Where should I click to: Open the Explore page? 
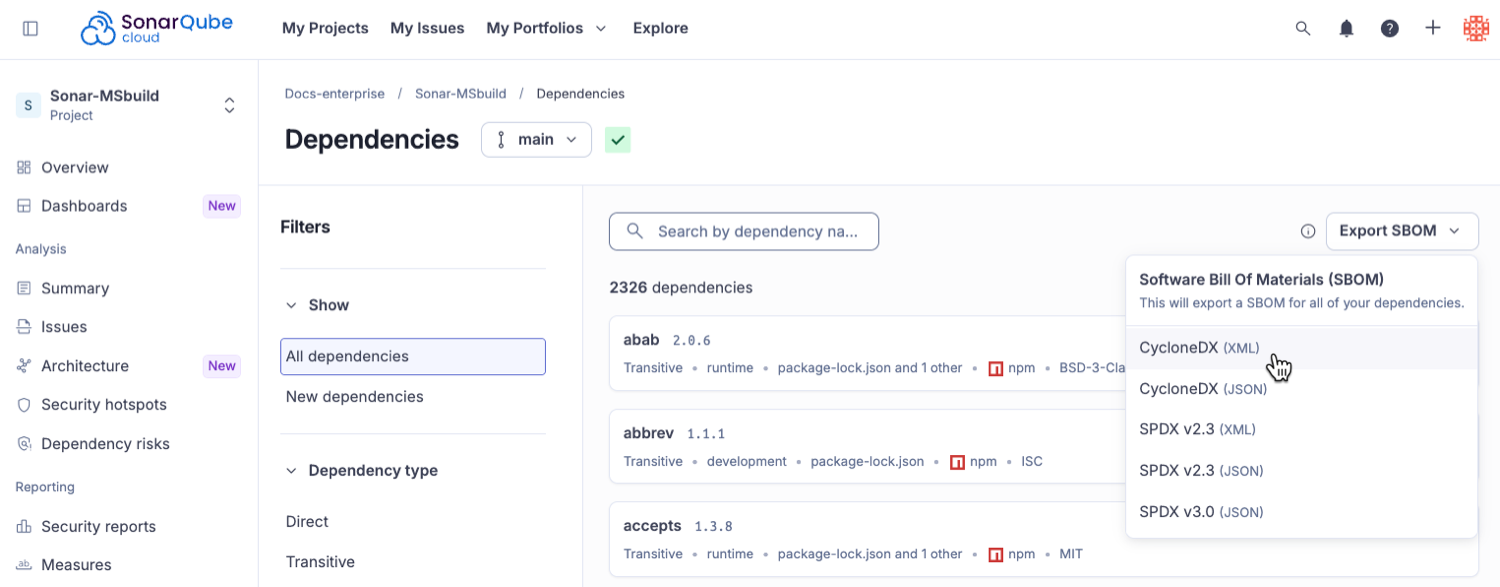click(x=660, y=28)
